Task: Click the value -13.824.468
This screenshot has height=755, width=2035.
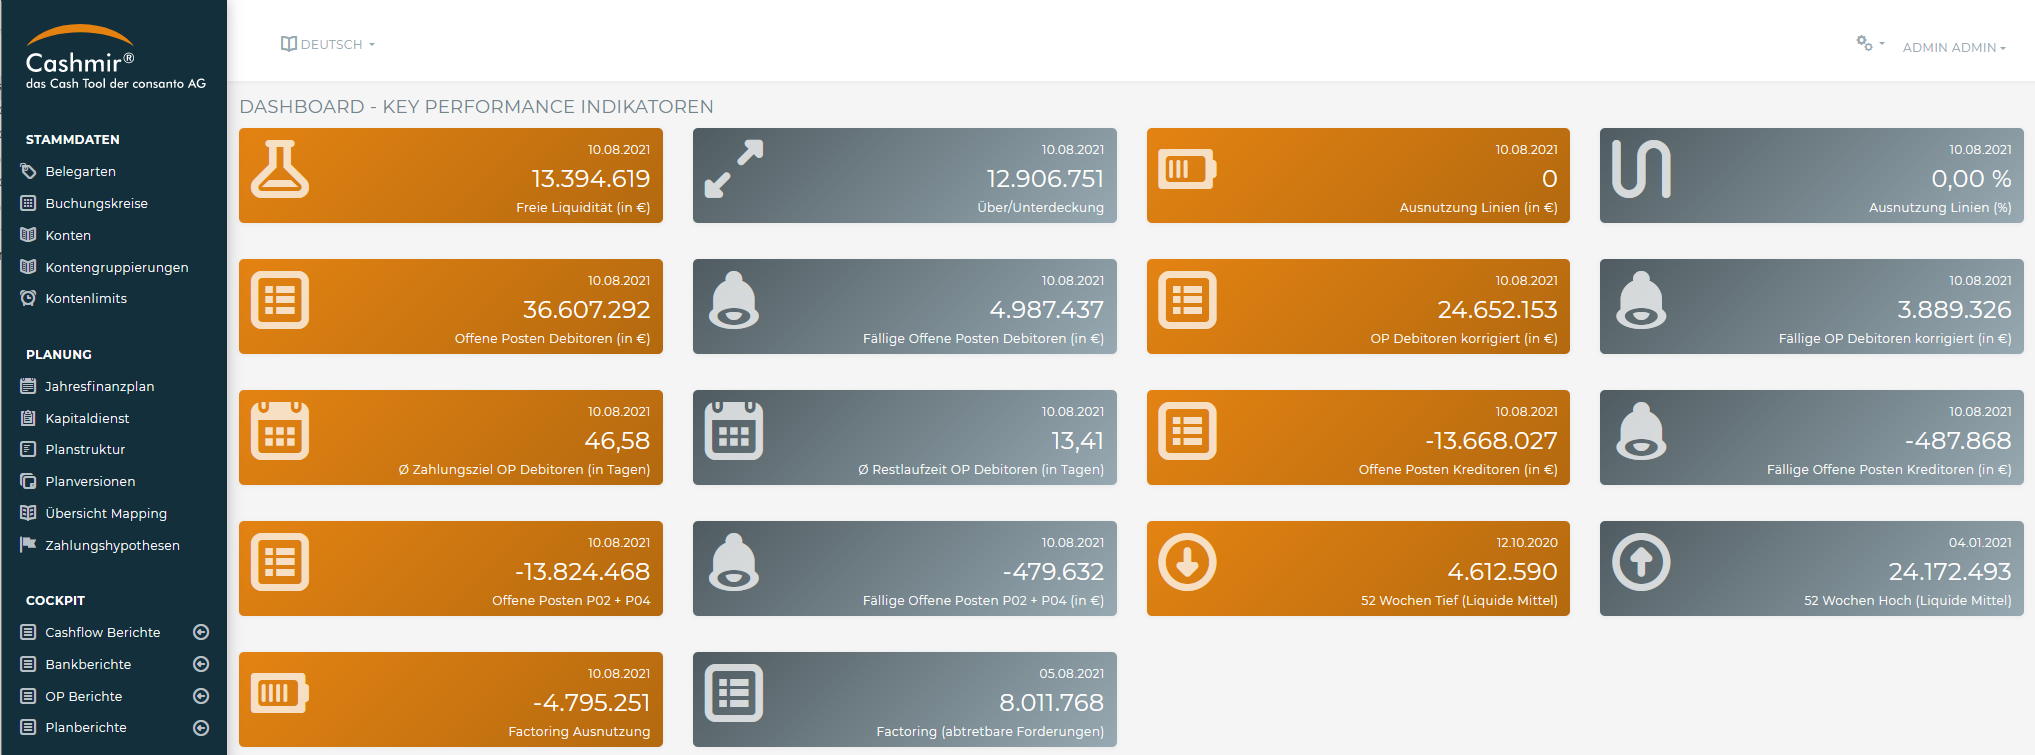Action: (x=582, y=571)
